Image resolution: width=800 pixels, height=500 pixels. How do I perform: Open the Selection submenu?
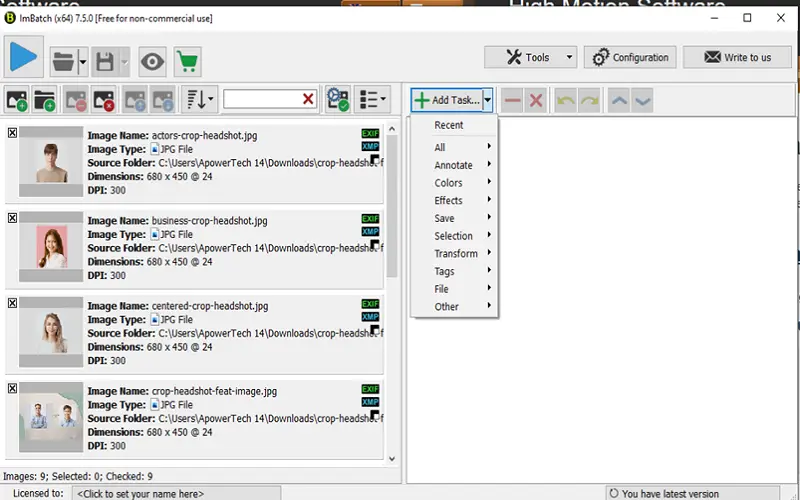[x=454, y=236]
